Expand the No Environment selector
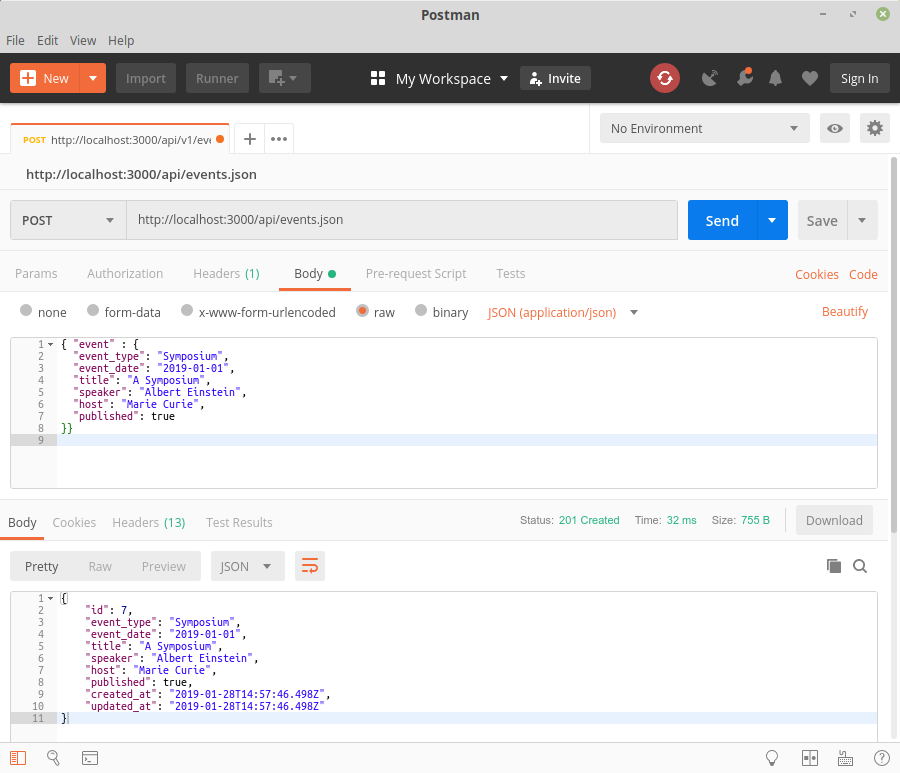900x773 pixels. [704, 128]
